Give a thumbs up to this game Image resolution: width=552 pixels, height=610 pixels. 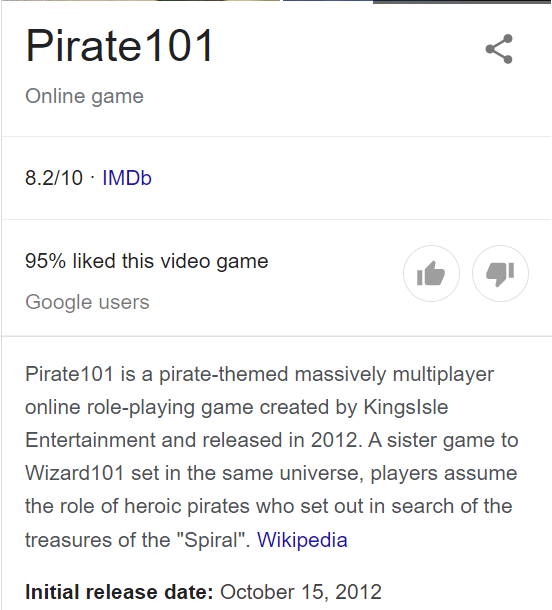431,273
